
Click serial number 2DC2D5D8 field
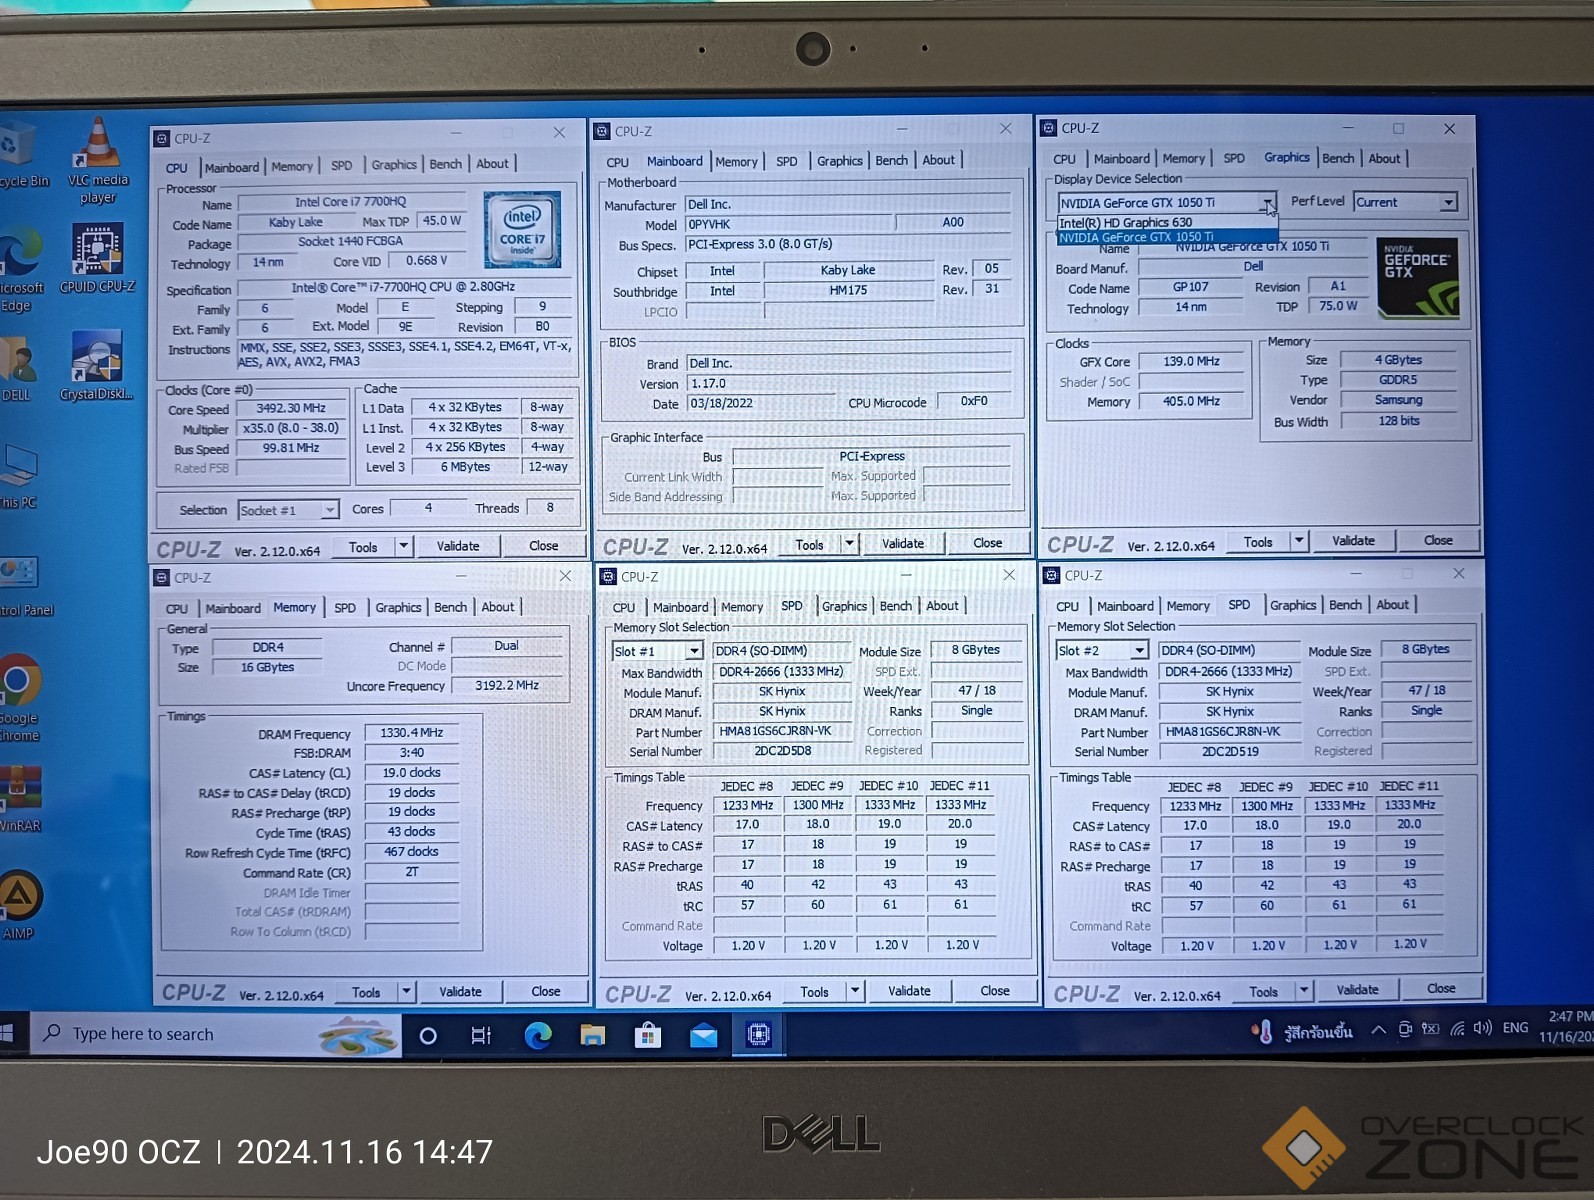point(782,751)
